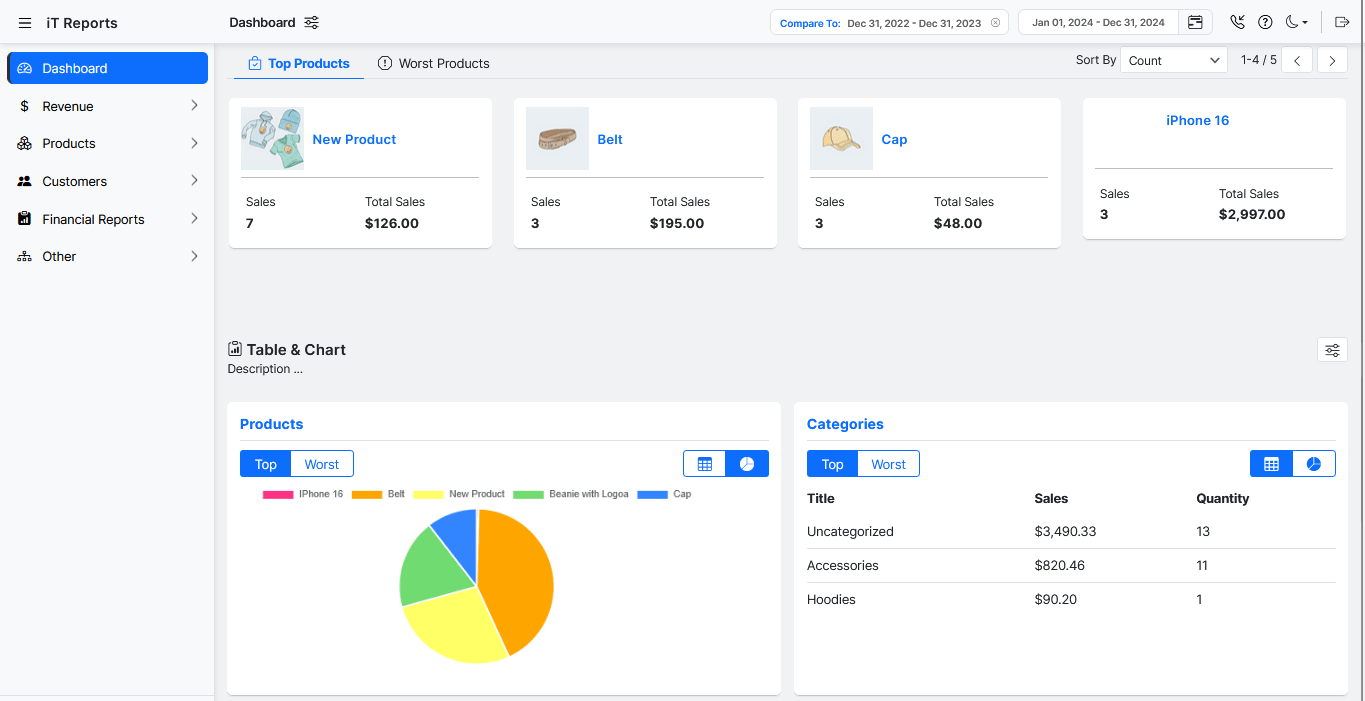Image resolution: width=1365 pixels, height=701 pixels.
Task: Open the Sort By Count dropdown
Action: click(x=1173, y=60)
